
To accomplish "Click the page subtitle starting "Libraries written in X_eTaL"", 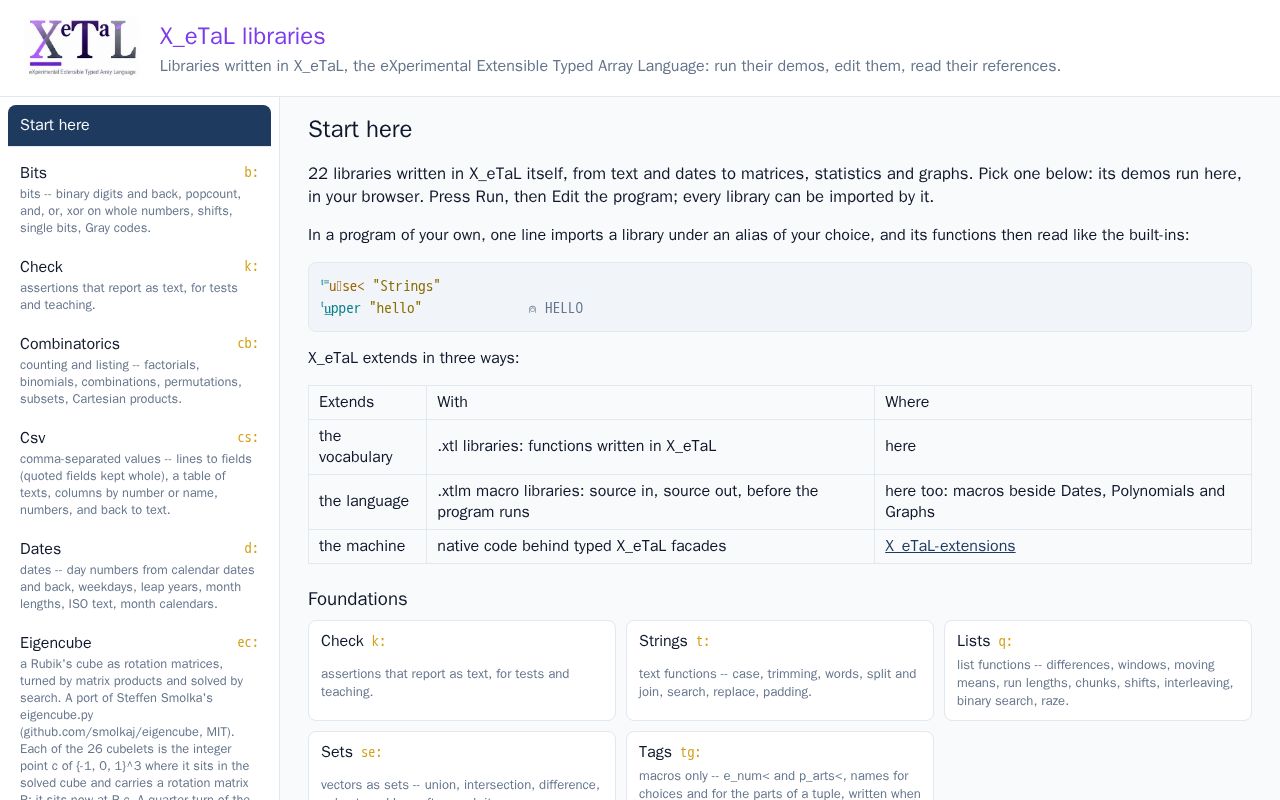I will point(610,66).
